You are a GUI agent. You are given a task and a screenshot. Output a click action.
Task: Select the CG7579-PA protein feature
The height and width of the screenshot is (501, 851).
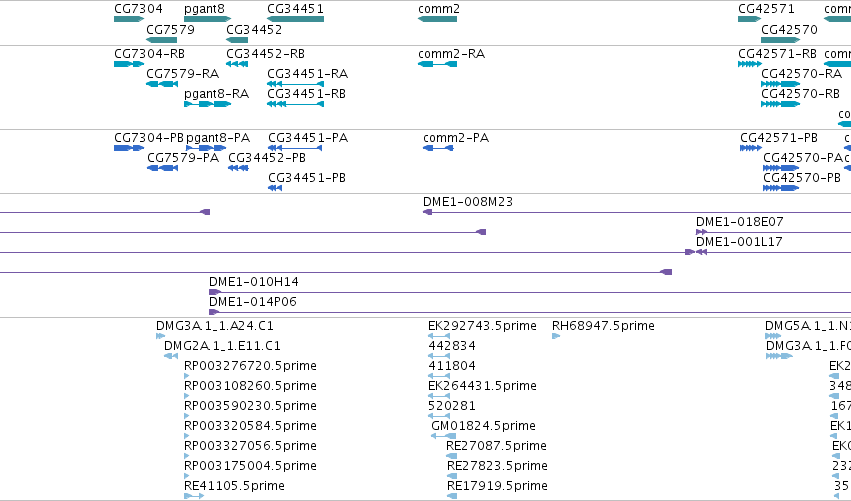[163, 168]
